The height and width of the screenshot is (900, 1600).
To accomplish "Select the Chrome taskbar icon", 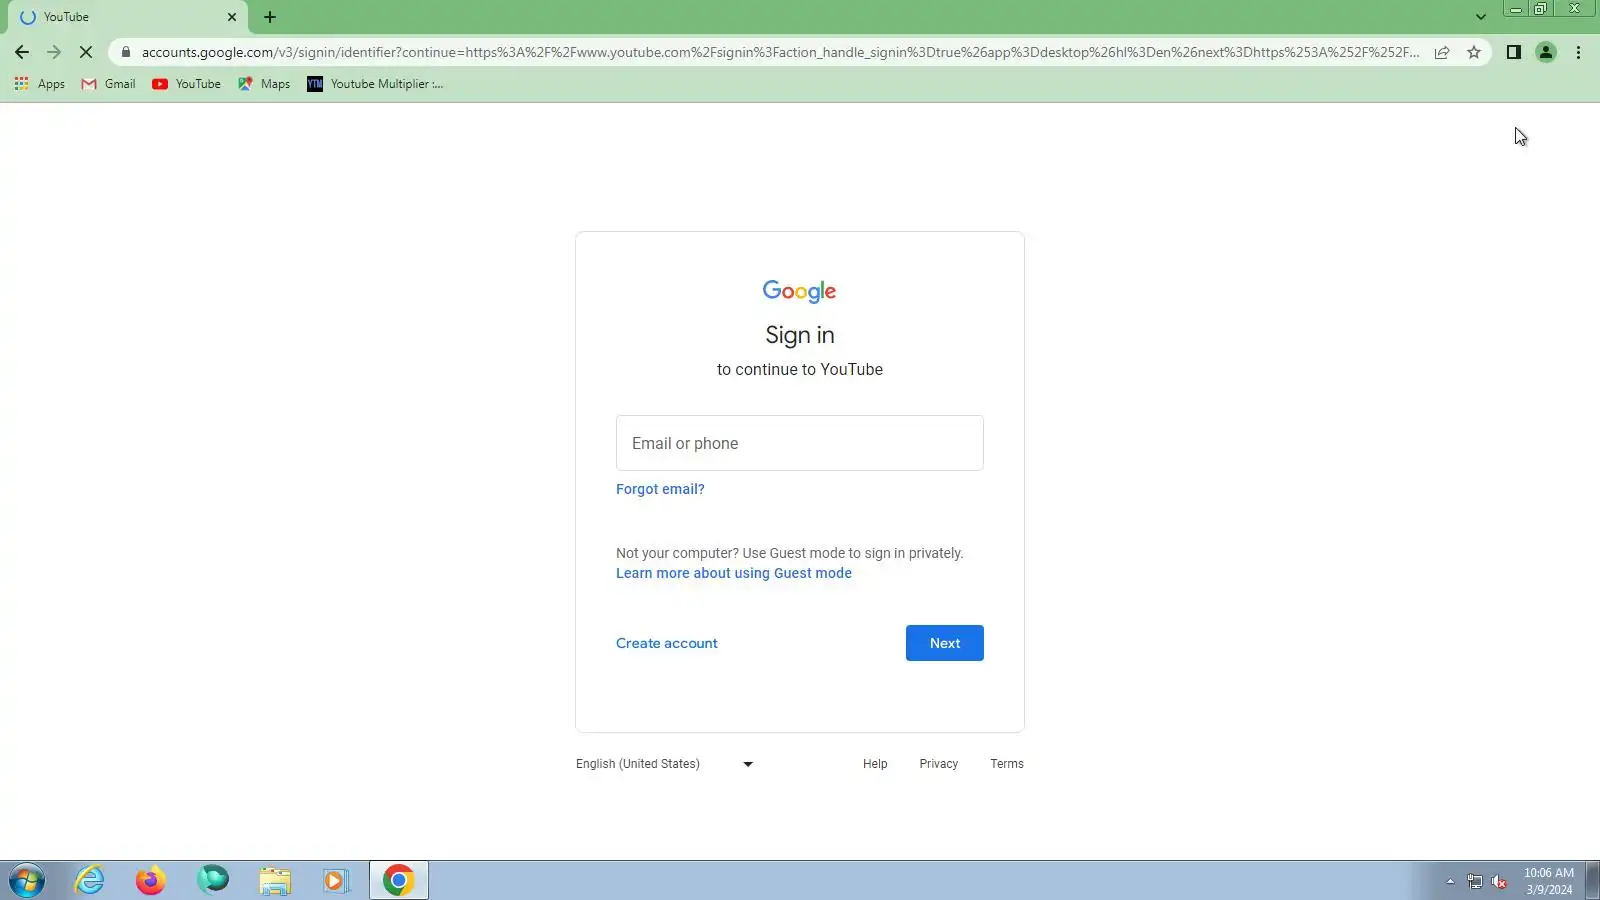I will click(399, 881).
